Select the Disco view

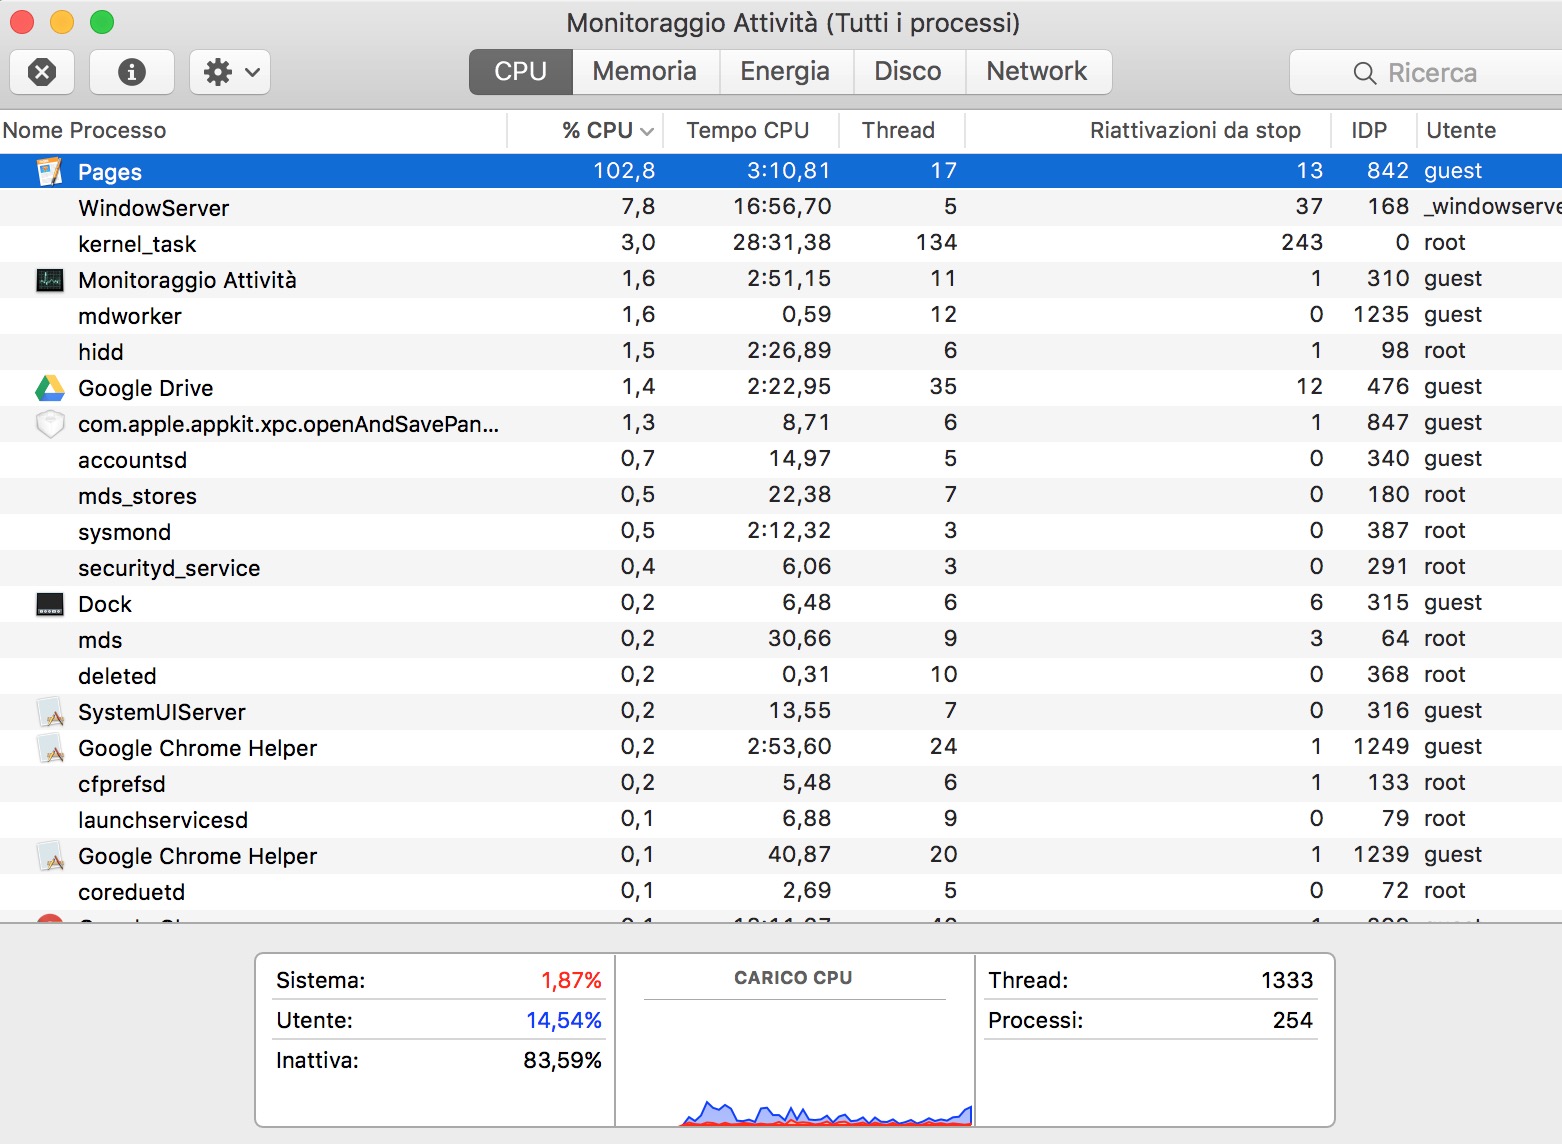pos(908,71)
